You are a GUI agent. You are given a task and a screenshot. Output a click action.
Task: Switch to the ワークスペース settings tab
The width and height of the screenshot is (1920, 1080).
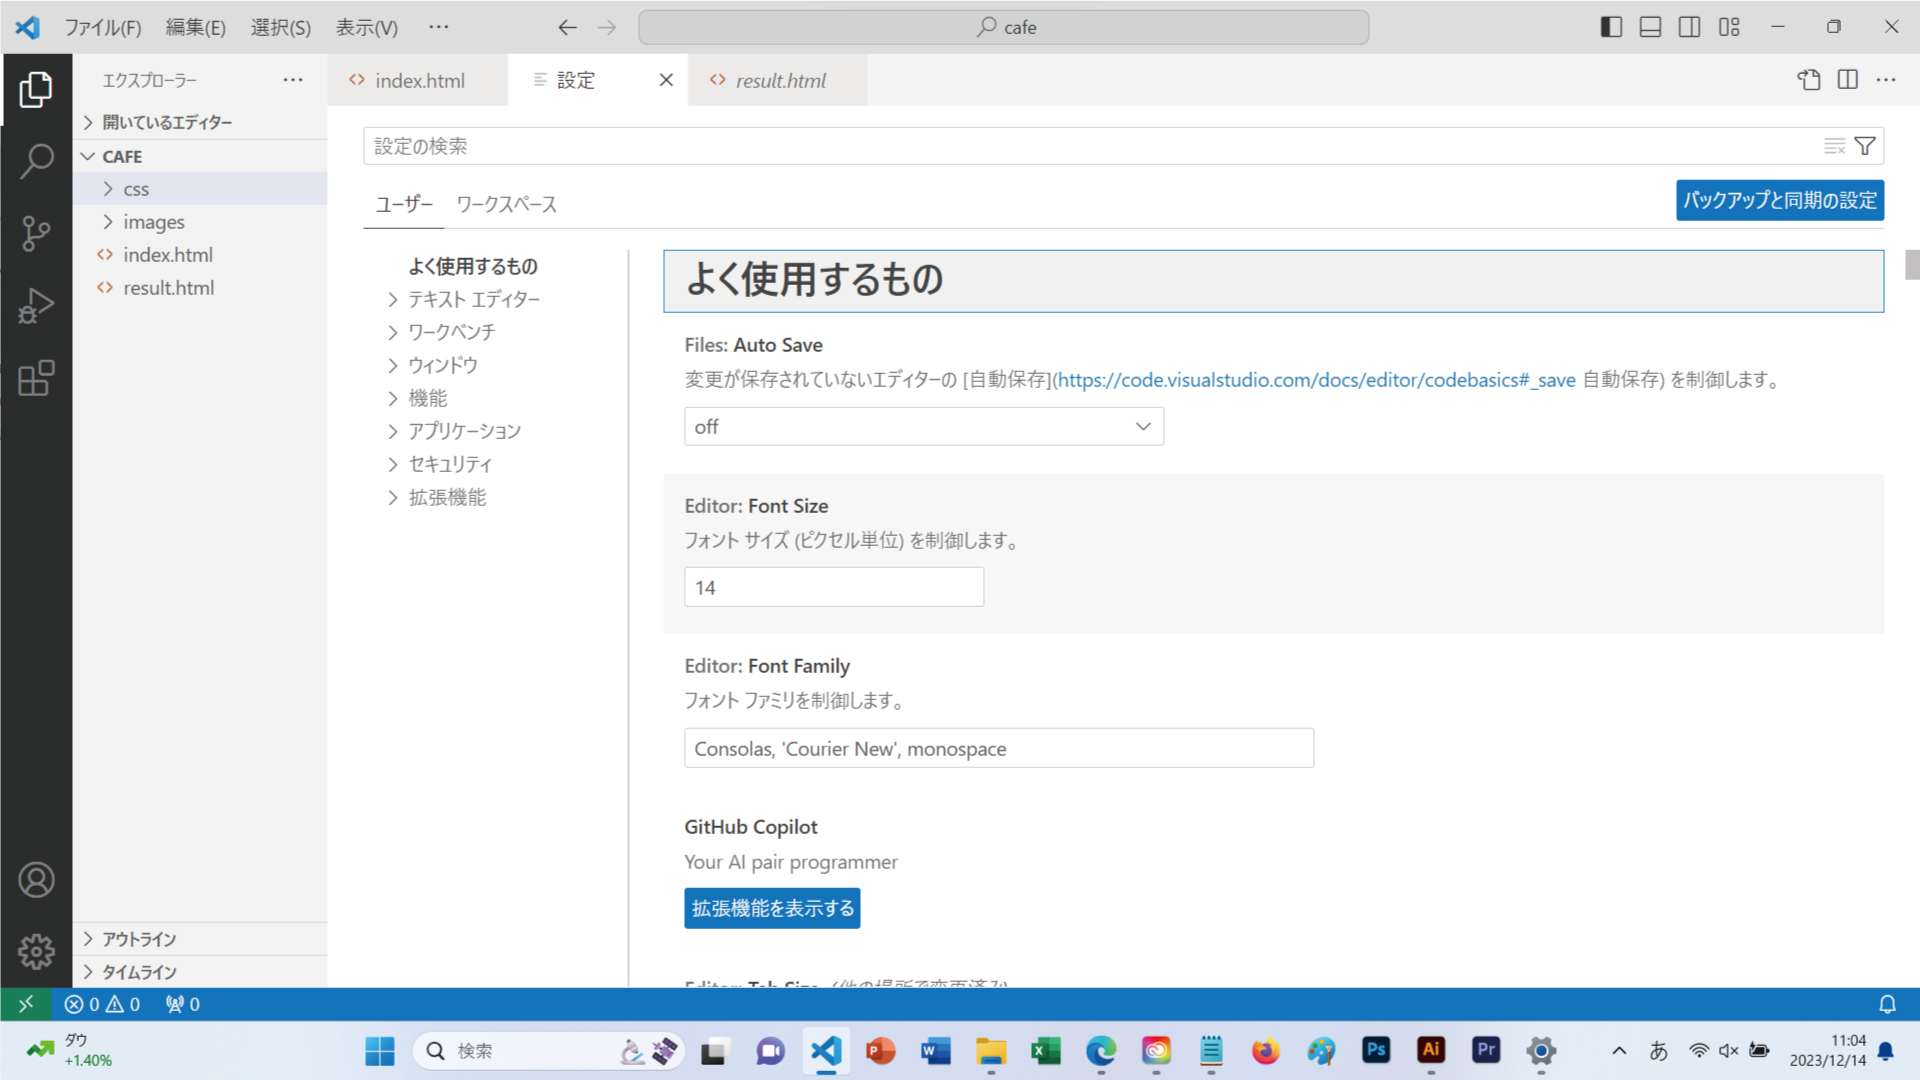pos(506,204)
